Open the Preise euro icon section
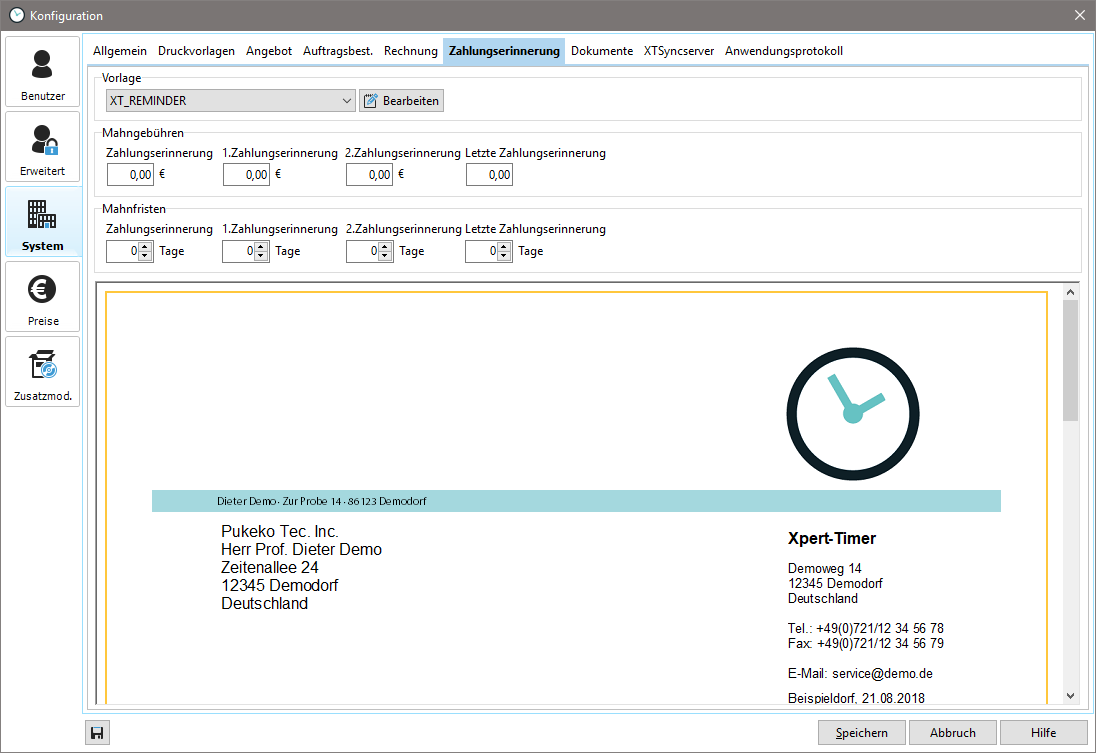 click(x=42, y=297)
